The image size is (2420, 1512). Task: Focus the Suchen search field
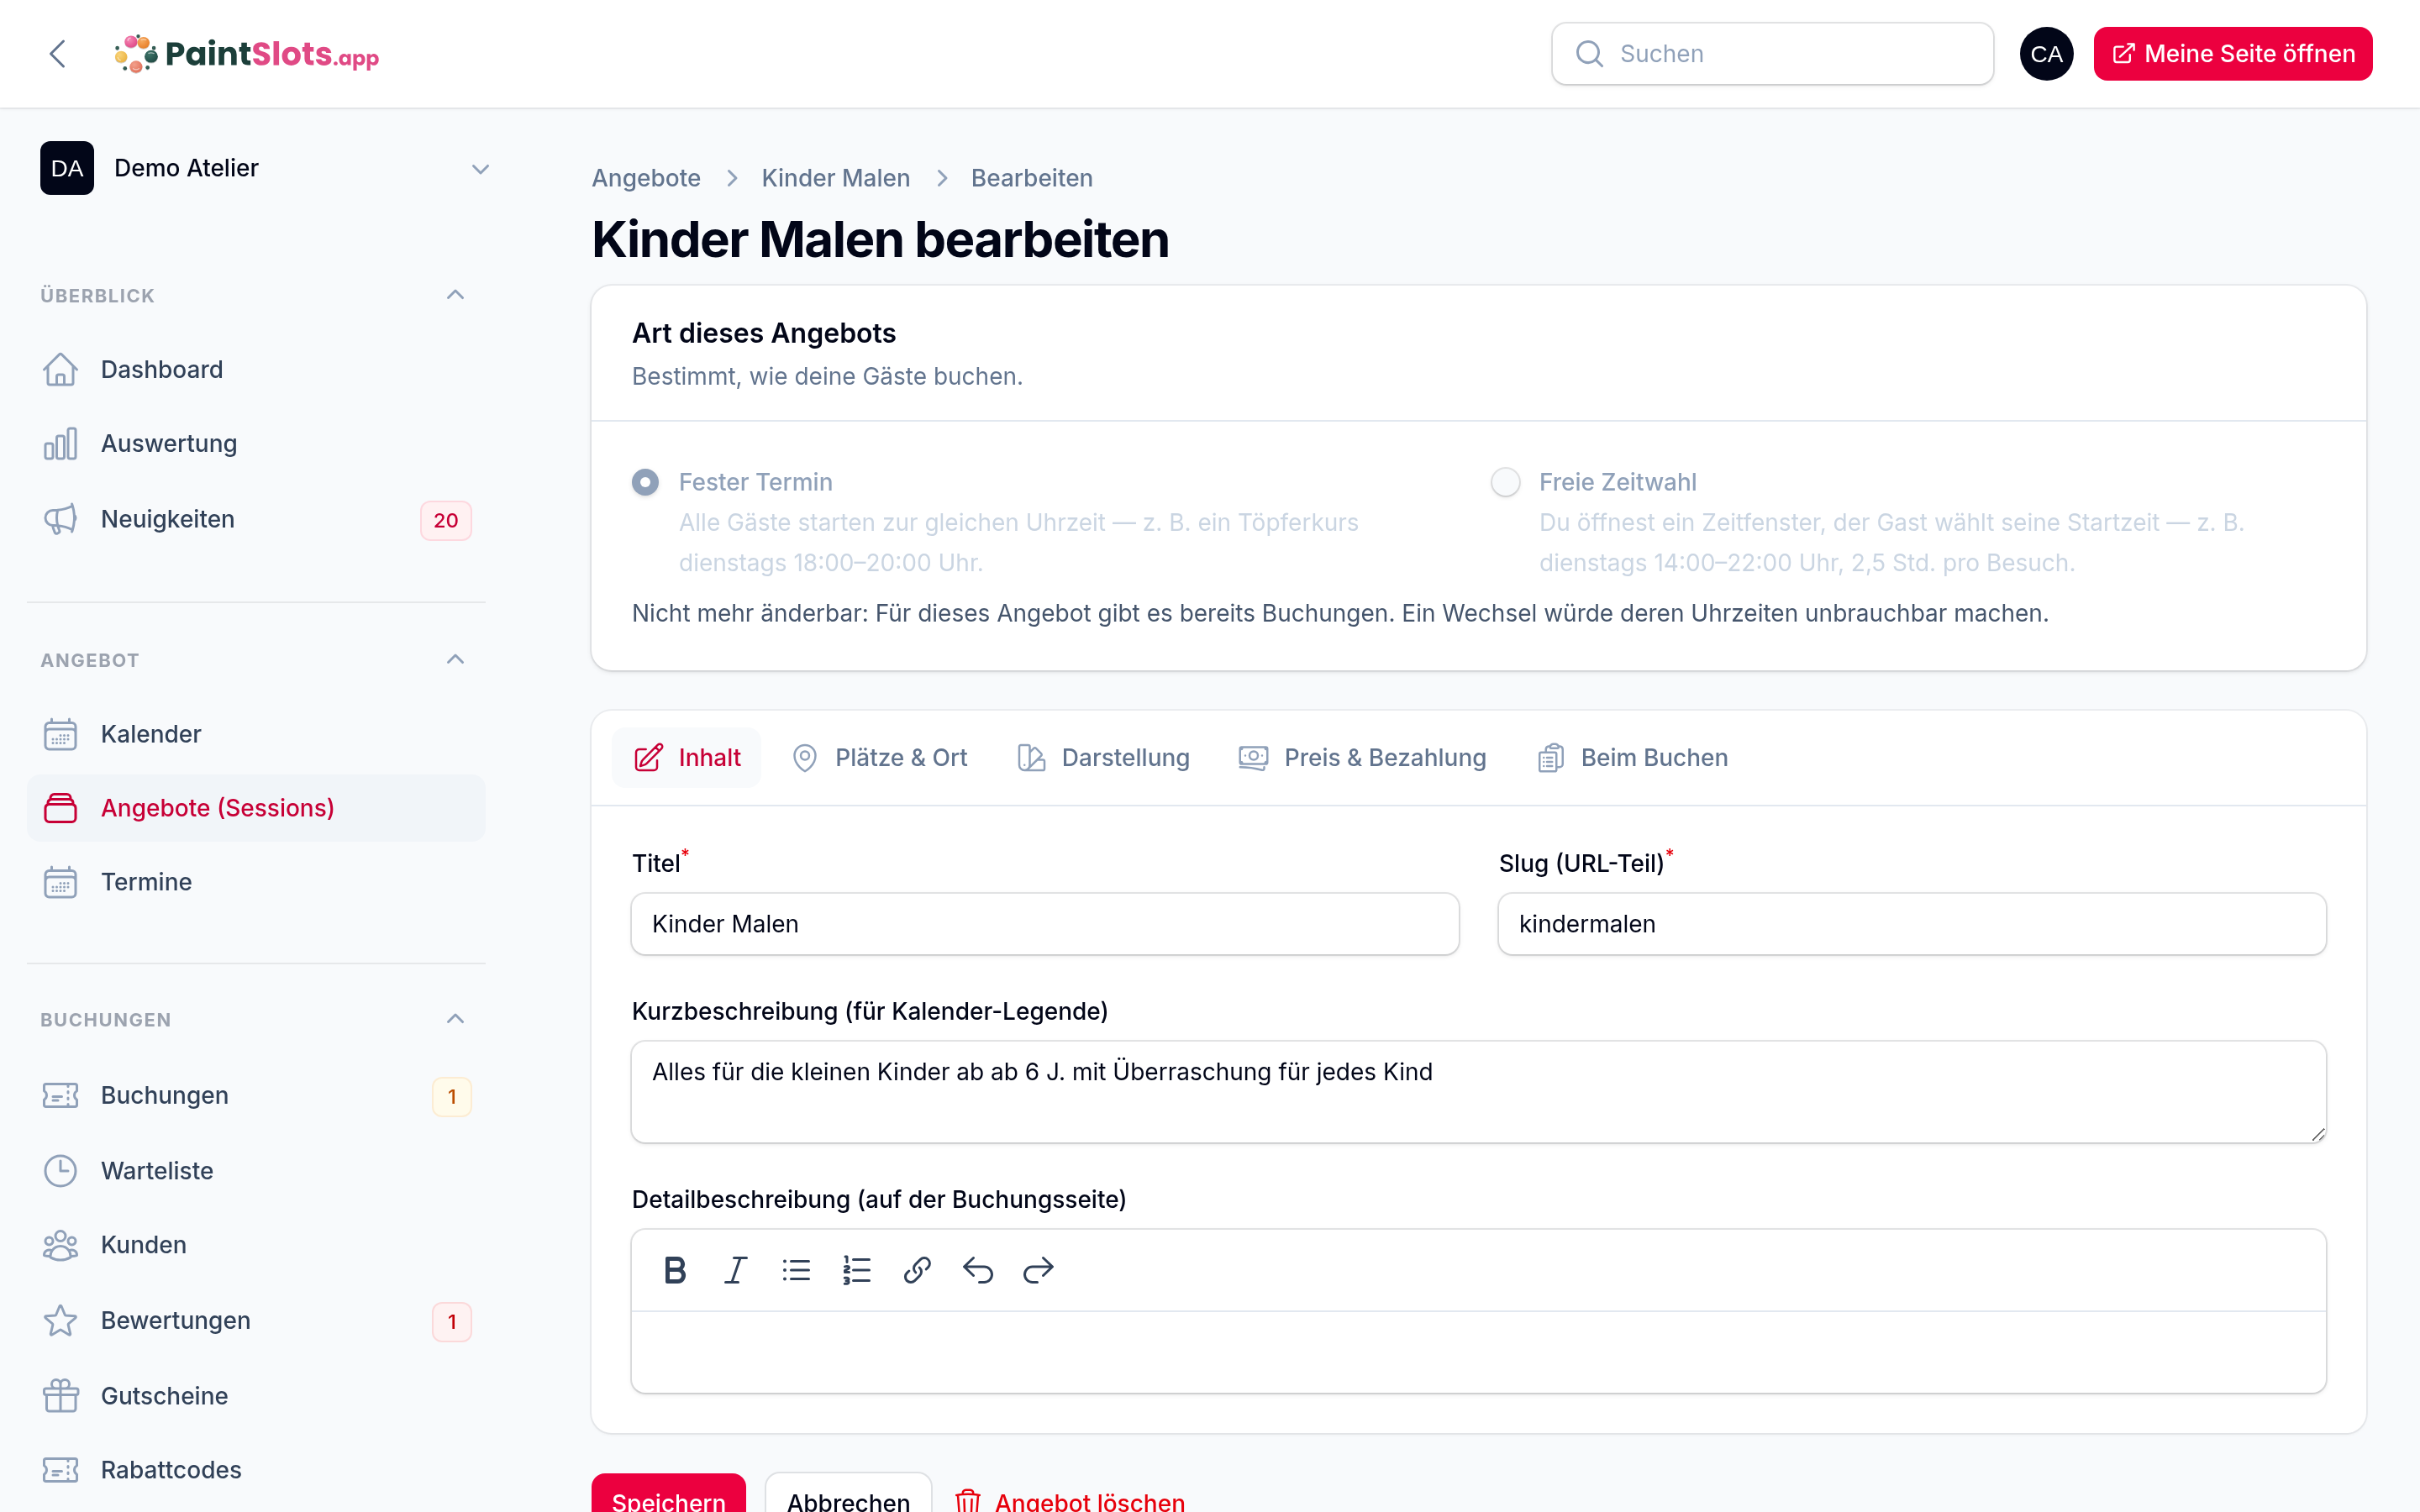point(1772,54)
